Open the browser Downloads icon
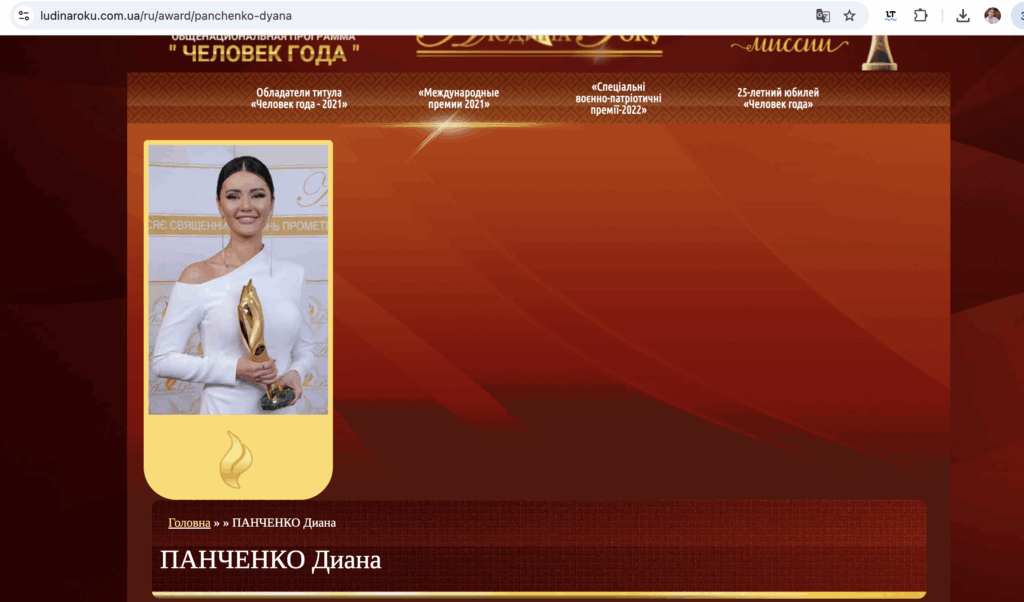Image resolution: width=1024 pixels, height=602 pixels. click(963, 16)
